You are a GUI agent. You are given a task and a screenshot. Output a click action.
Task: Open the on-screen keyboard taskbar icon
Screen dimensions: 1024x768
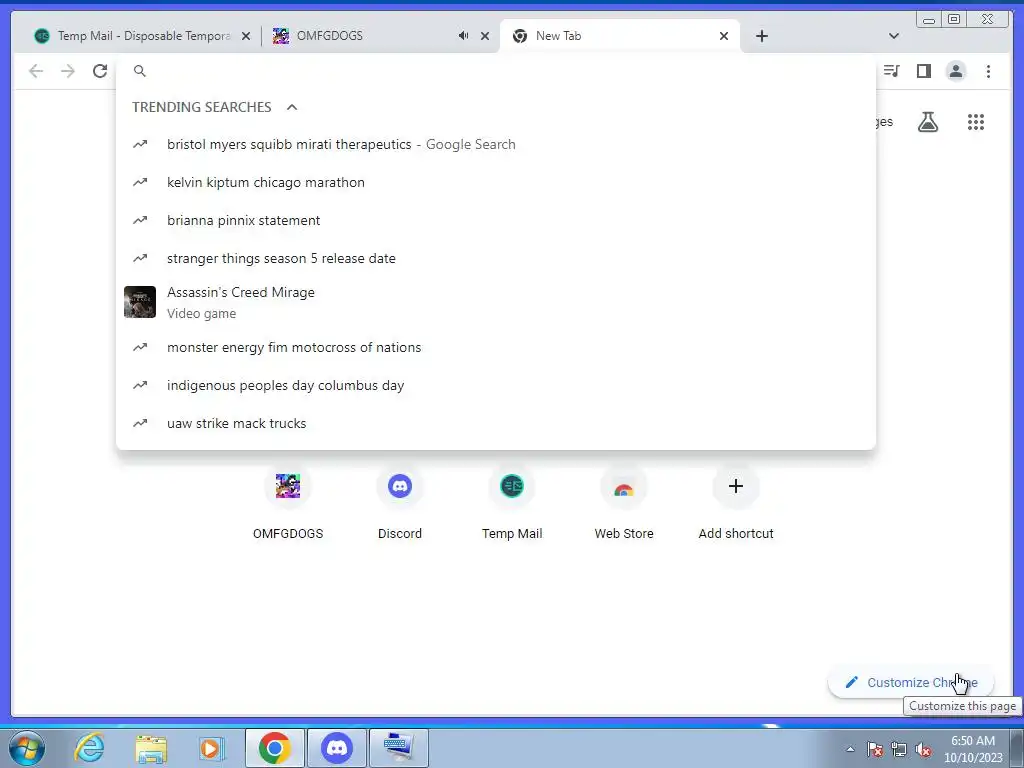[399, 748]
